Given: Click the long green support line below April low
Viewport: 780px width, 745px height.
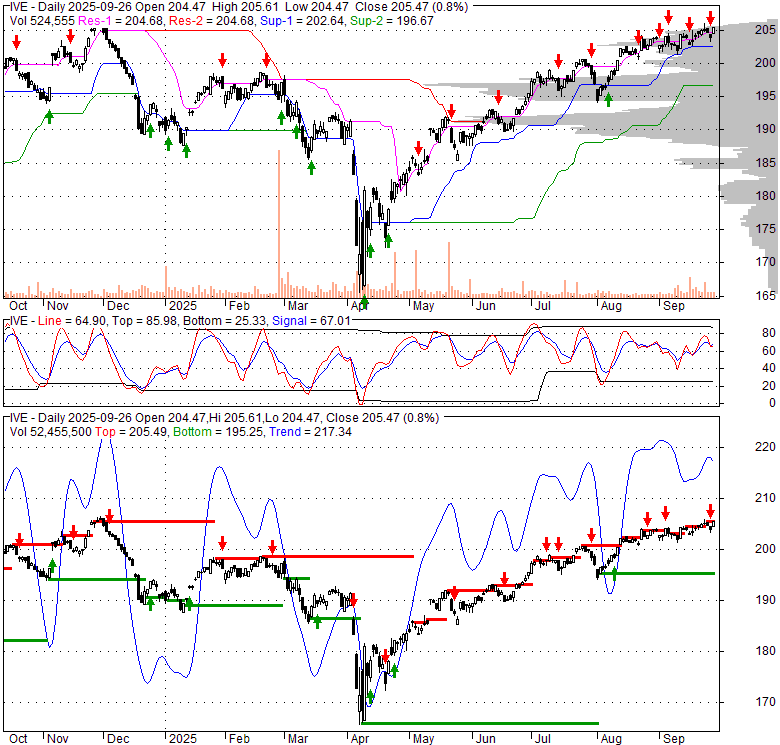Looking at the screenshot, I should coord(481,723).
